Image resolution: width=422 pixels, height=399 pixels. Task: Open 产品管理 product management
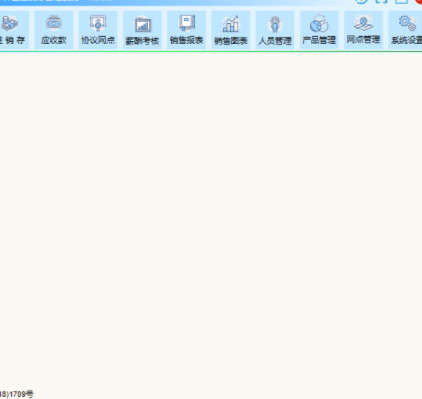(x=319, y=30)
